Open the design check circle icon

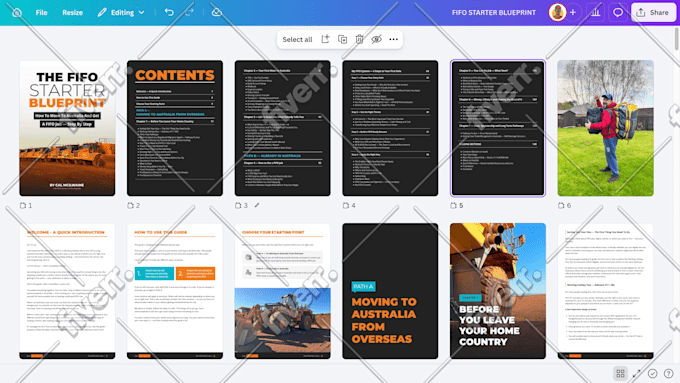652,373
